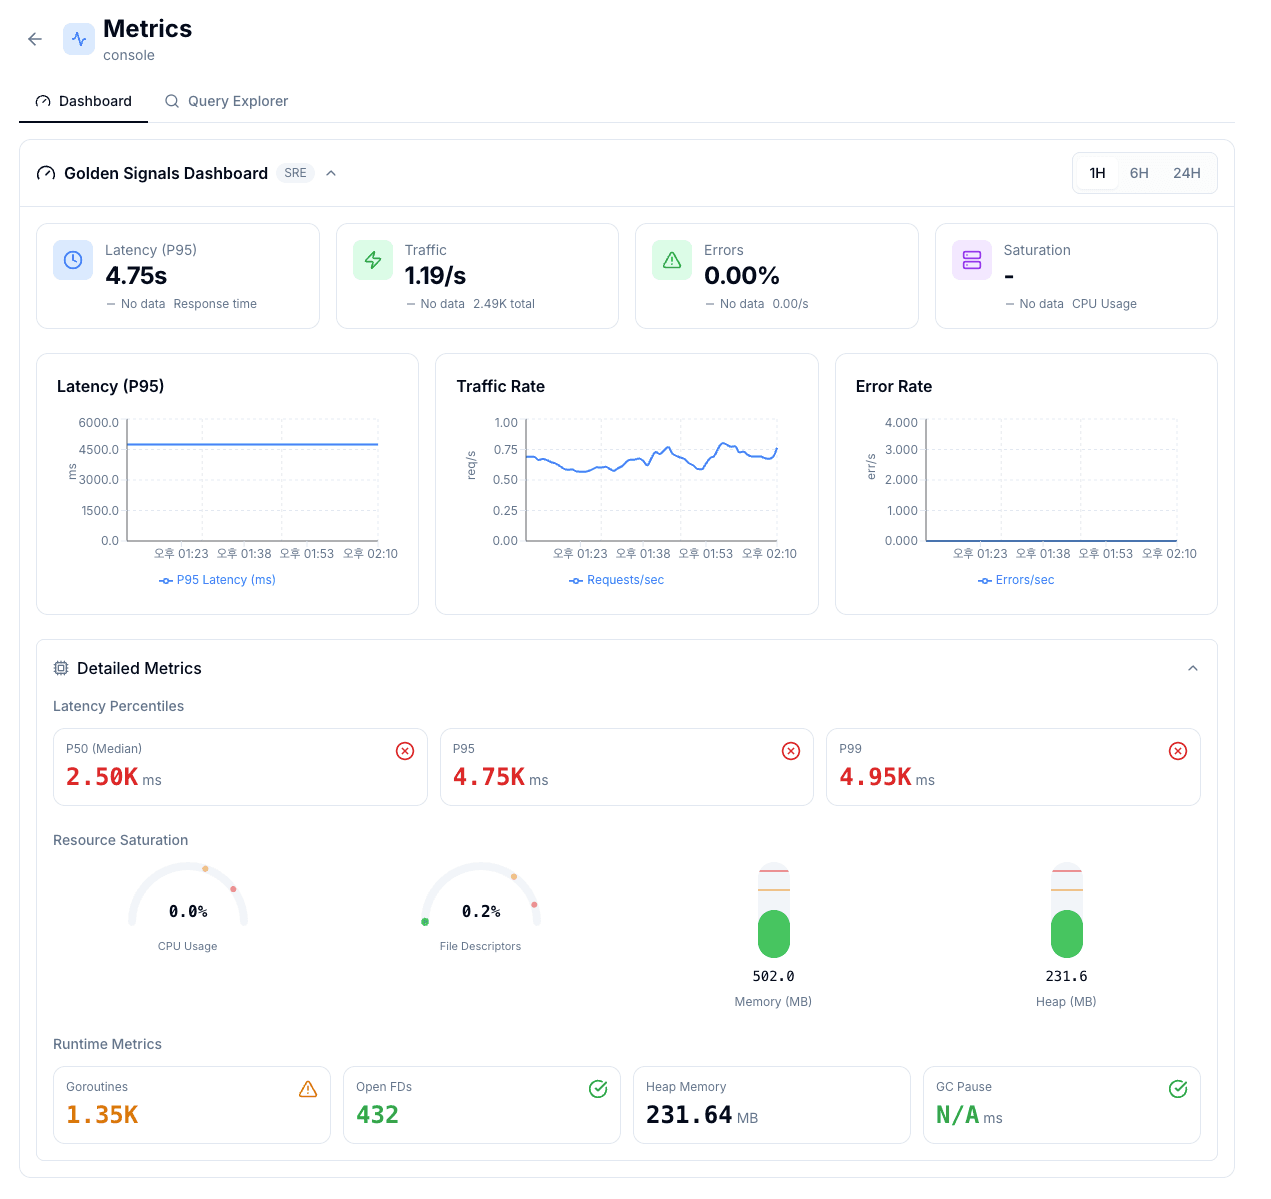Collapse the Detailed Metrics section
The width and height of the screenshot is (1271, 1199).
click(1192, 668)
